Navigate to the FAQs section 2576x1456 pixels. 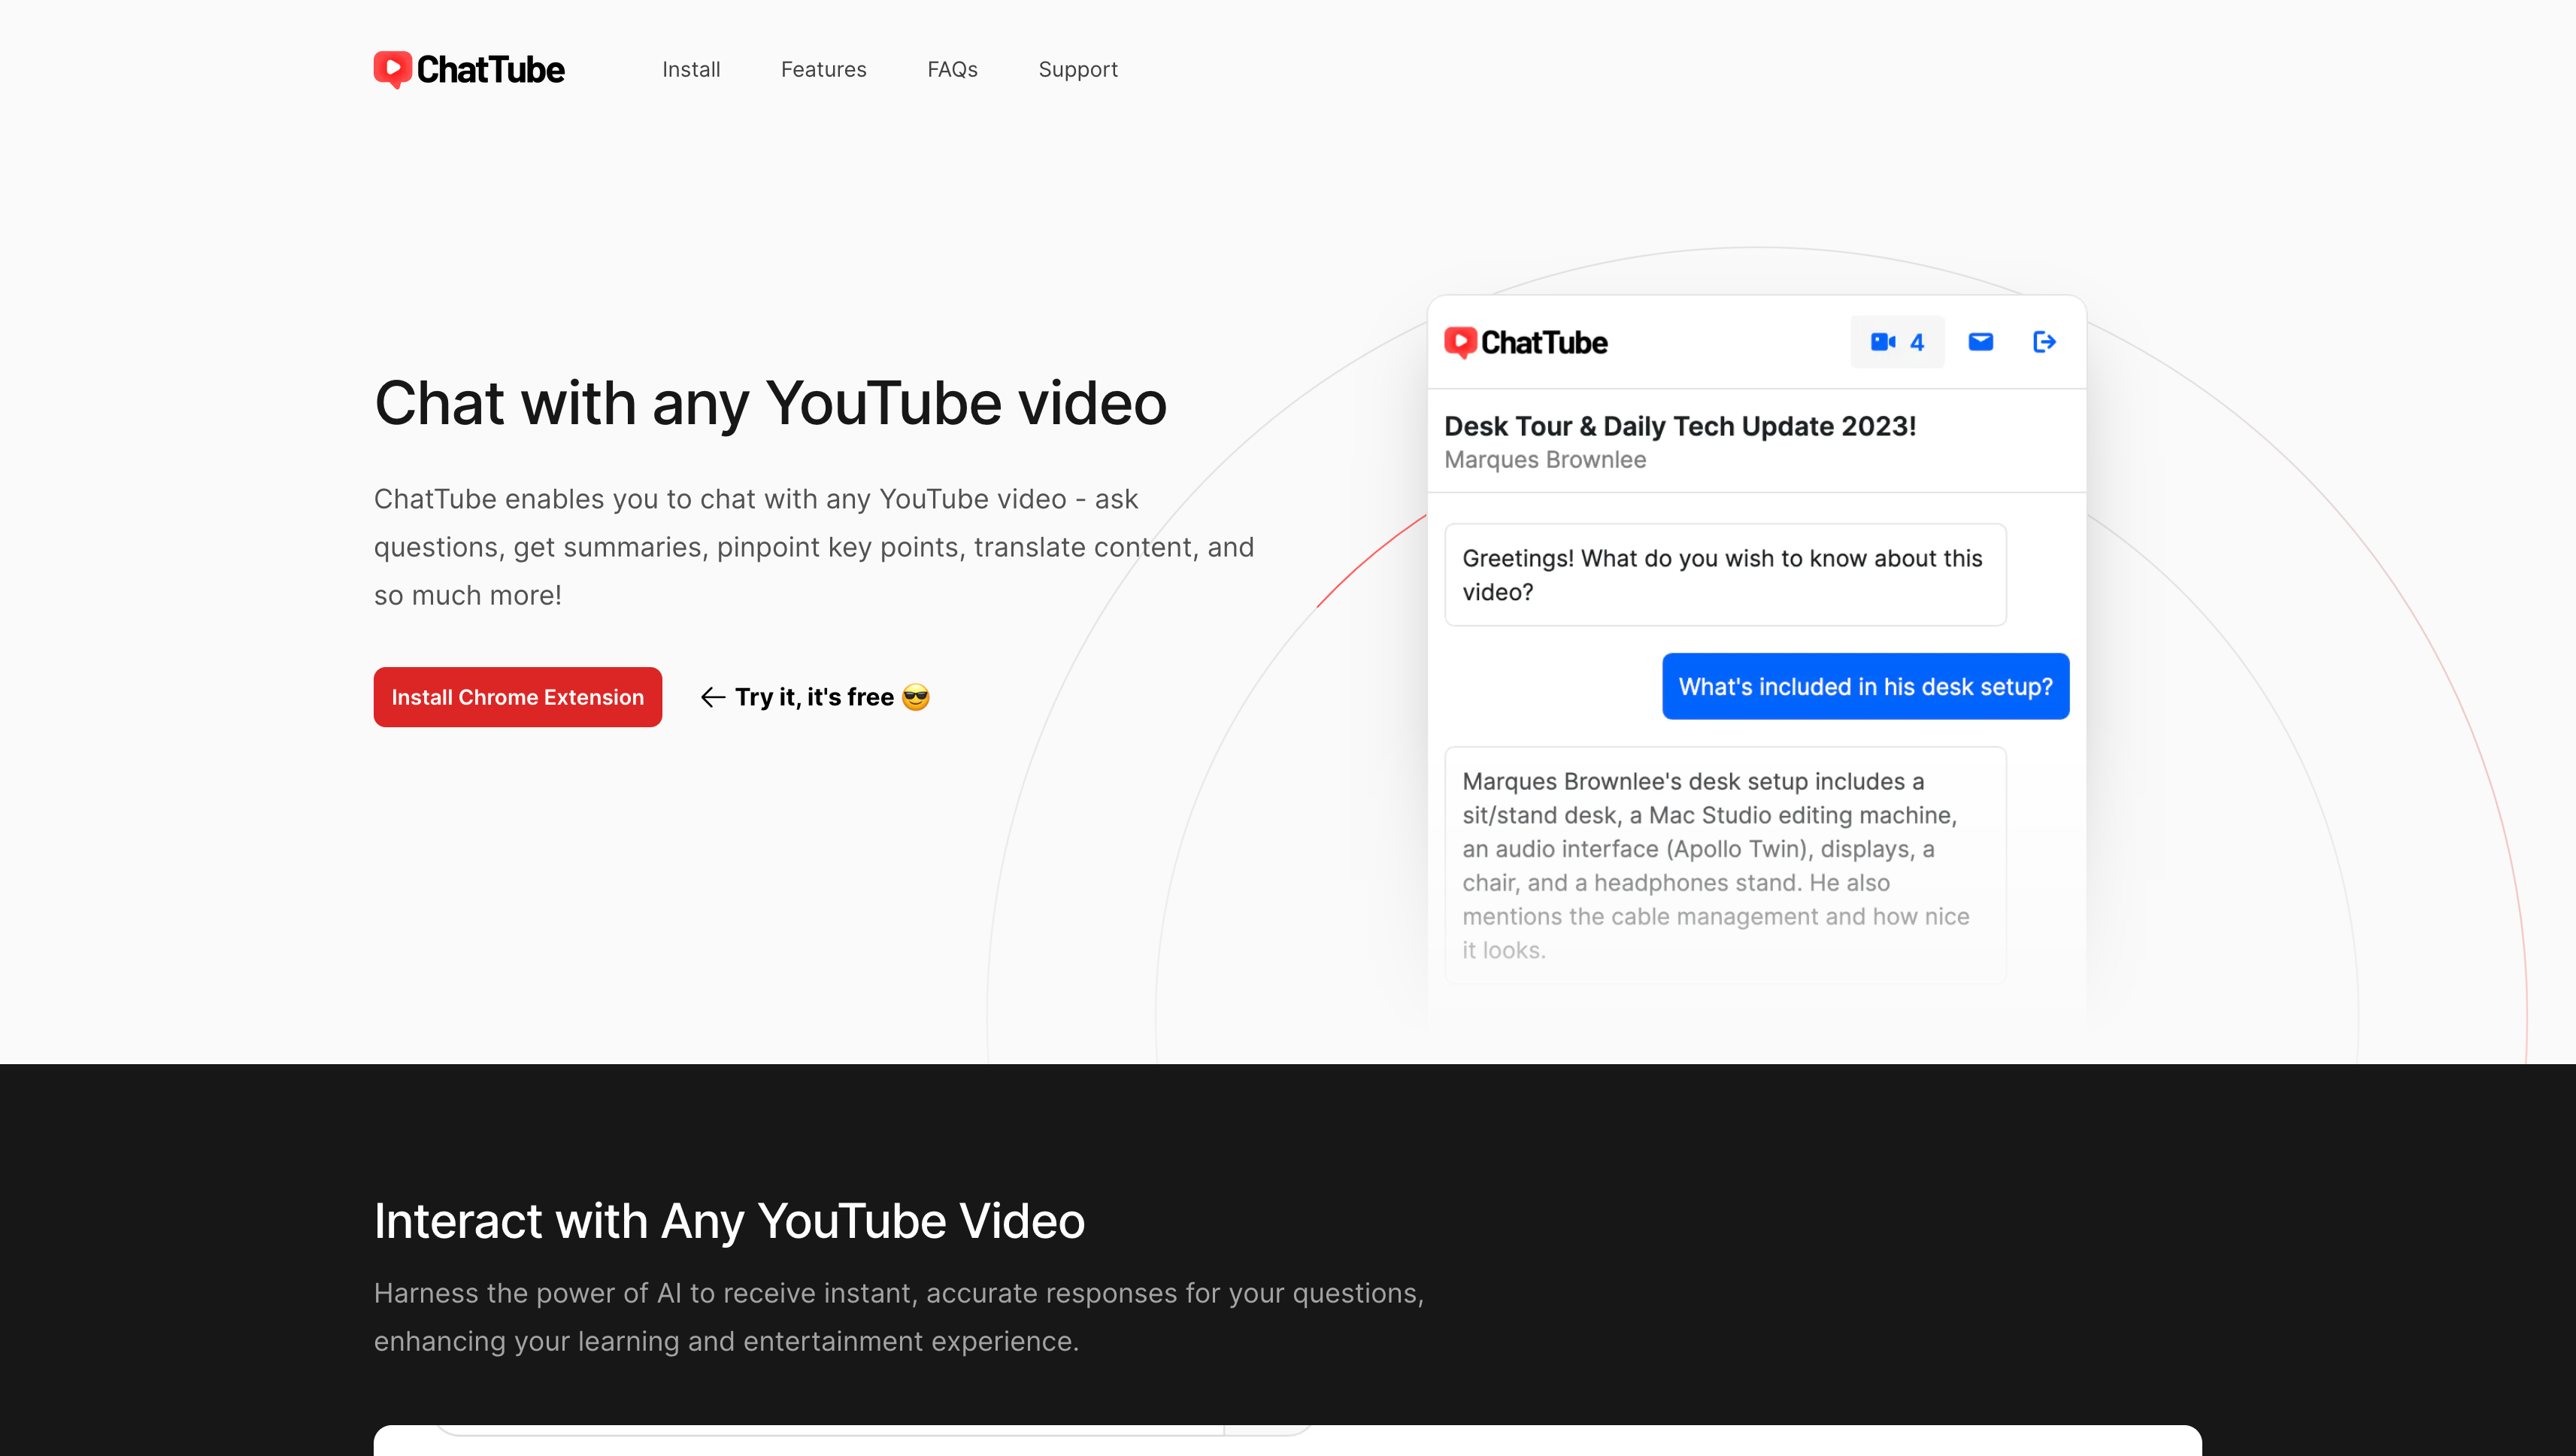[952, 69]
